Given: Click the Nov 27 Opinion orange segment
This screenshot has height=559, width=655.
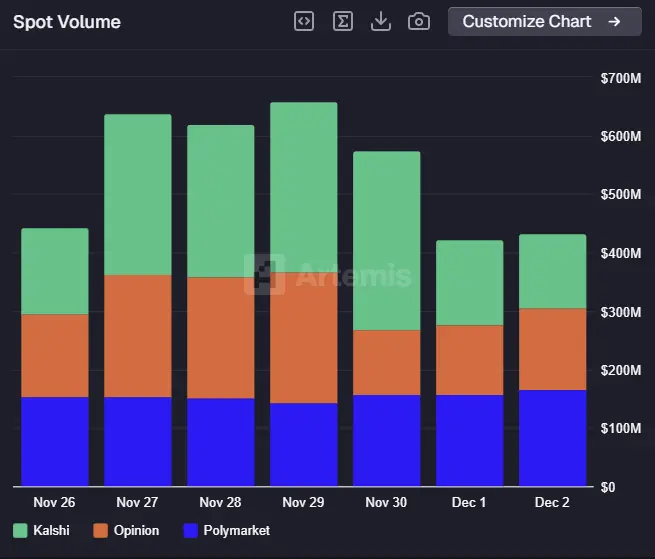Looking at the screenshot, I should 138,336.
